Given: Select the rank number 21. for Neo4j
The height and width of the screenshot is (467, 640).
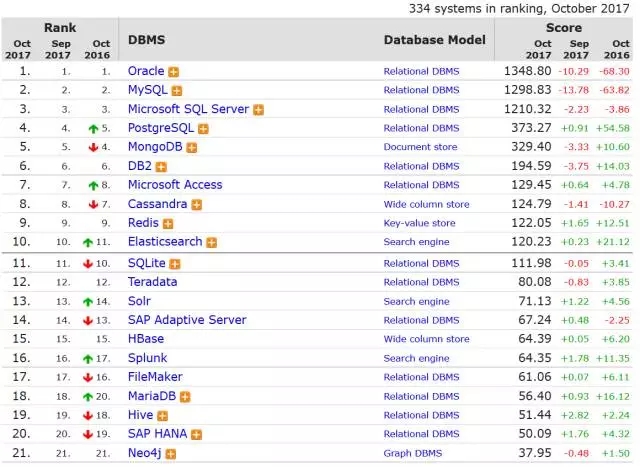Looking at the screenshot, I should pos(22,453).
